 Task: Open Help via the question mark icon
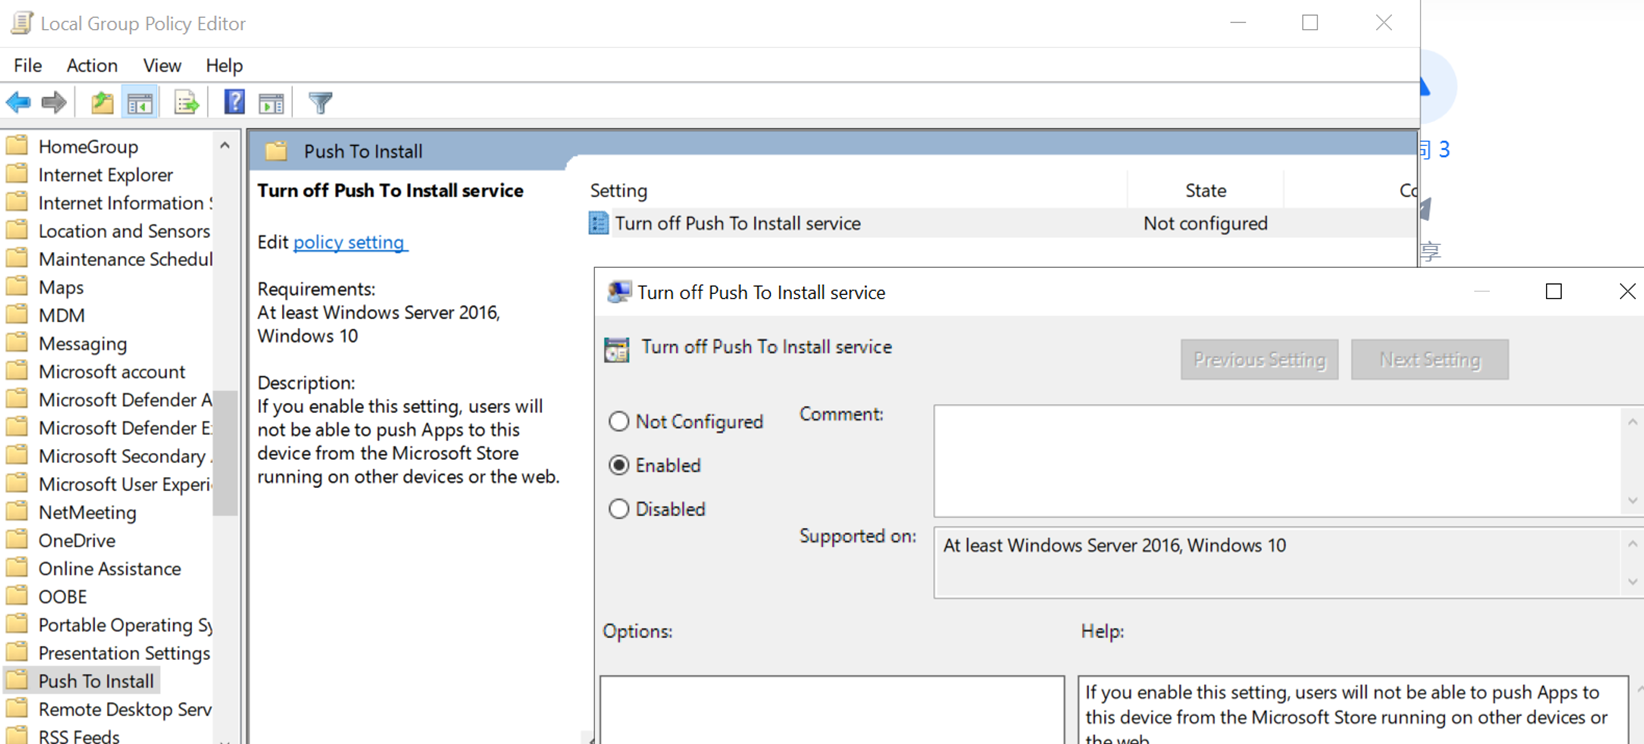coord(234,102)
